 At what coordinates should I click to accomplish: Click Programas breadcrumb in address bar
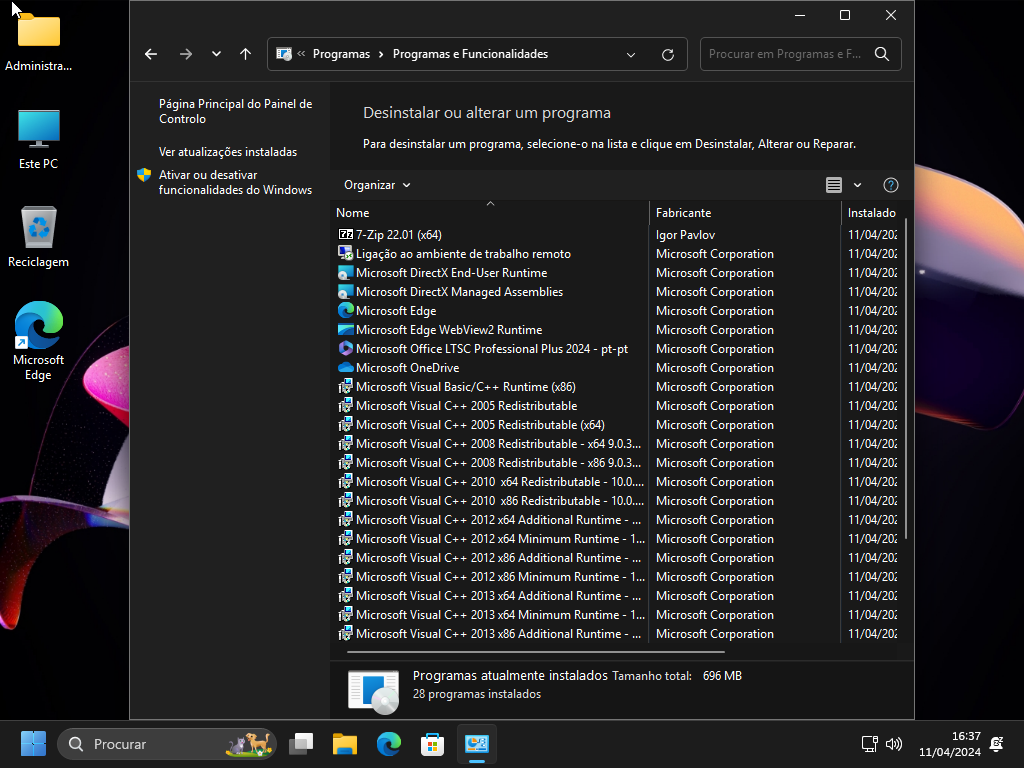[342, 54]
